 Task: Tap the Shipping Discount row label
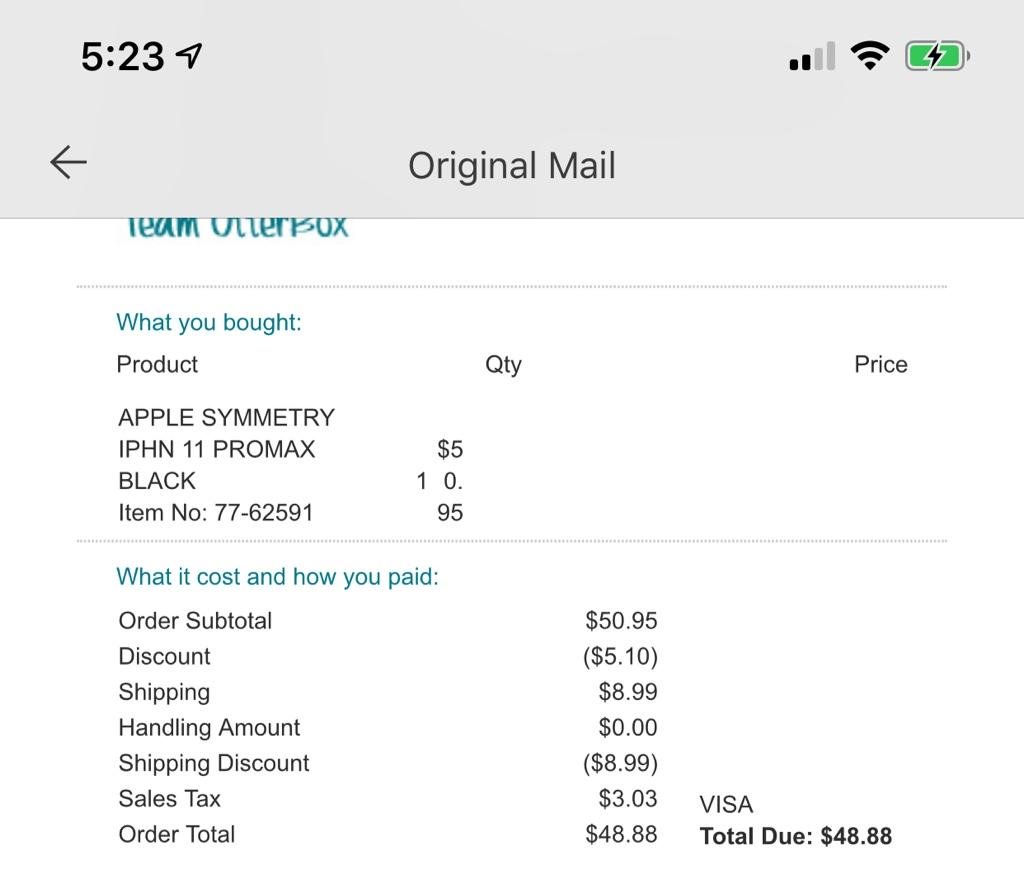(x=213, y=763)
